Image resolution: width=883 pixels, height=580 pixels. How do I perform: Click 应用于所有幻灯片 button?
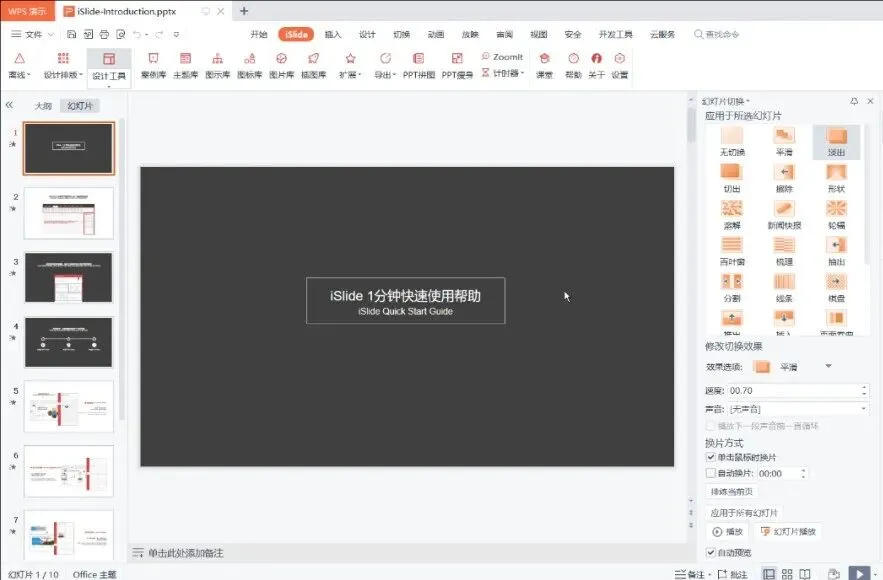[744, 513]
